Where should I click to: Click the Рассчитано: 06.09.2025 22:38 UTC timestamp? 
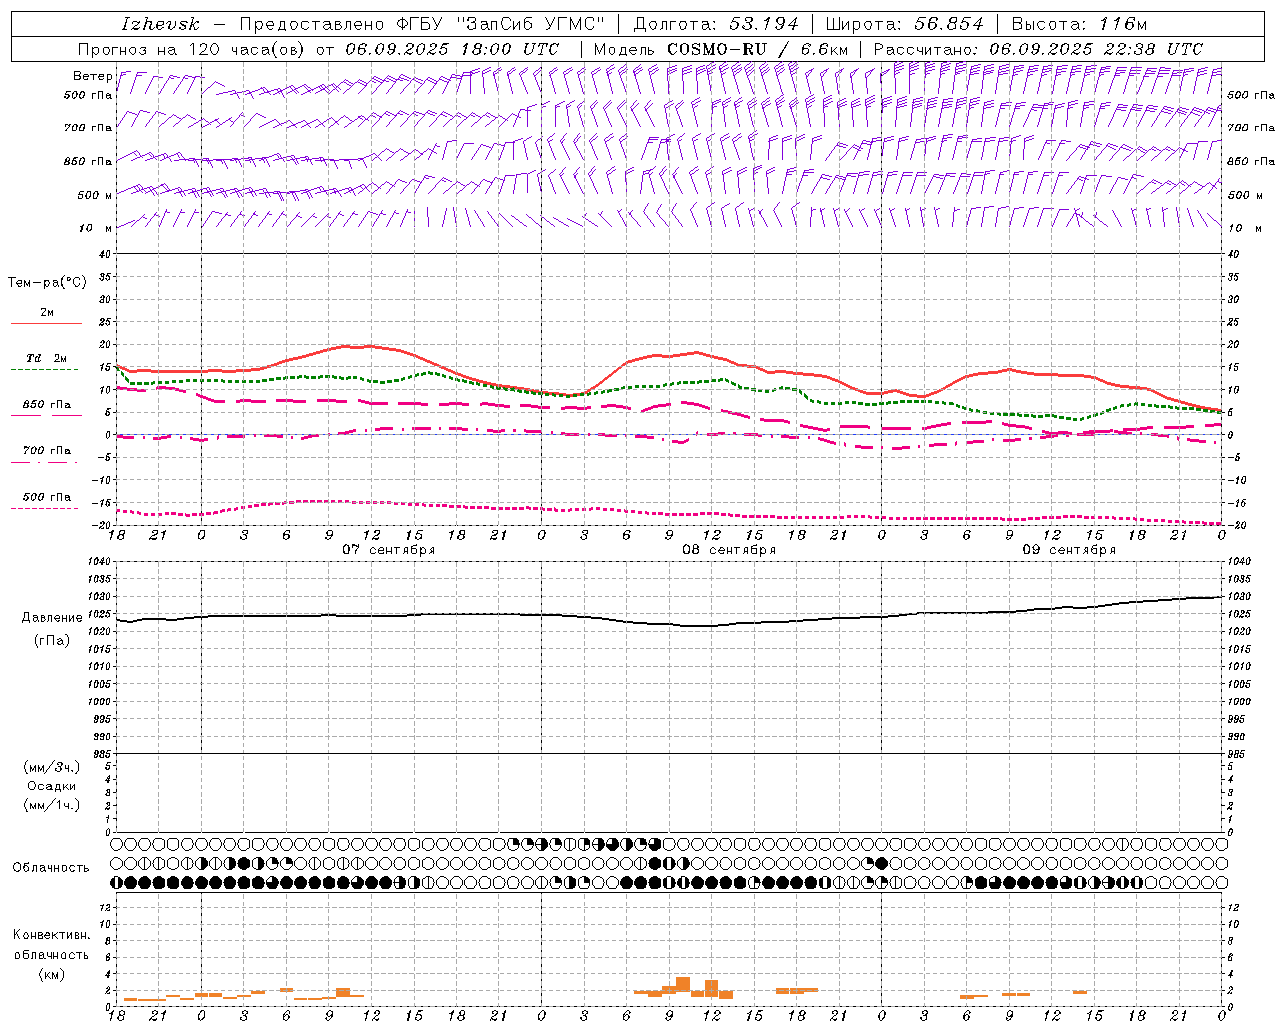click(1038, 49)
